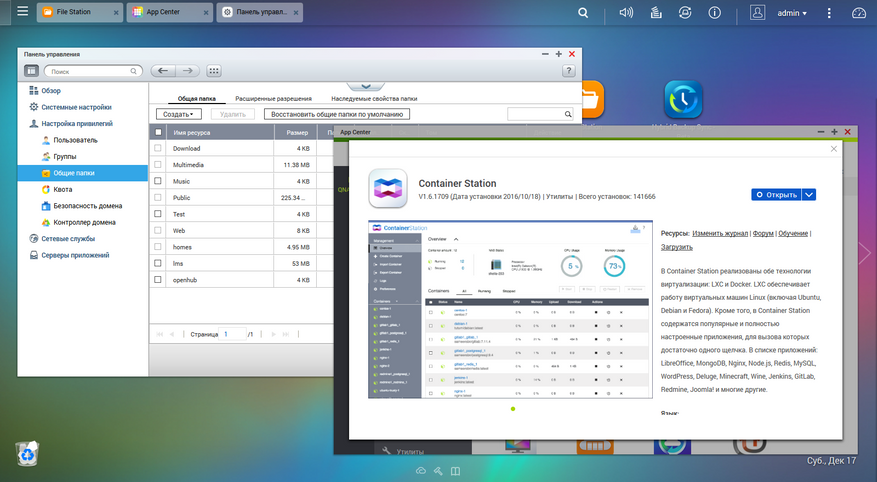Open Обзор in Control Panel sidebar
The height and width of the screenshot is (482, 877).
(x=50, y=91)
